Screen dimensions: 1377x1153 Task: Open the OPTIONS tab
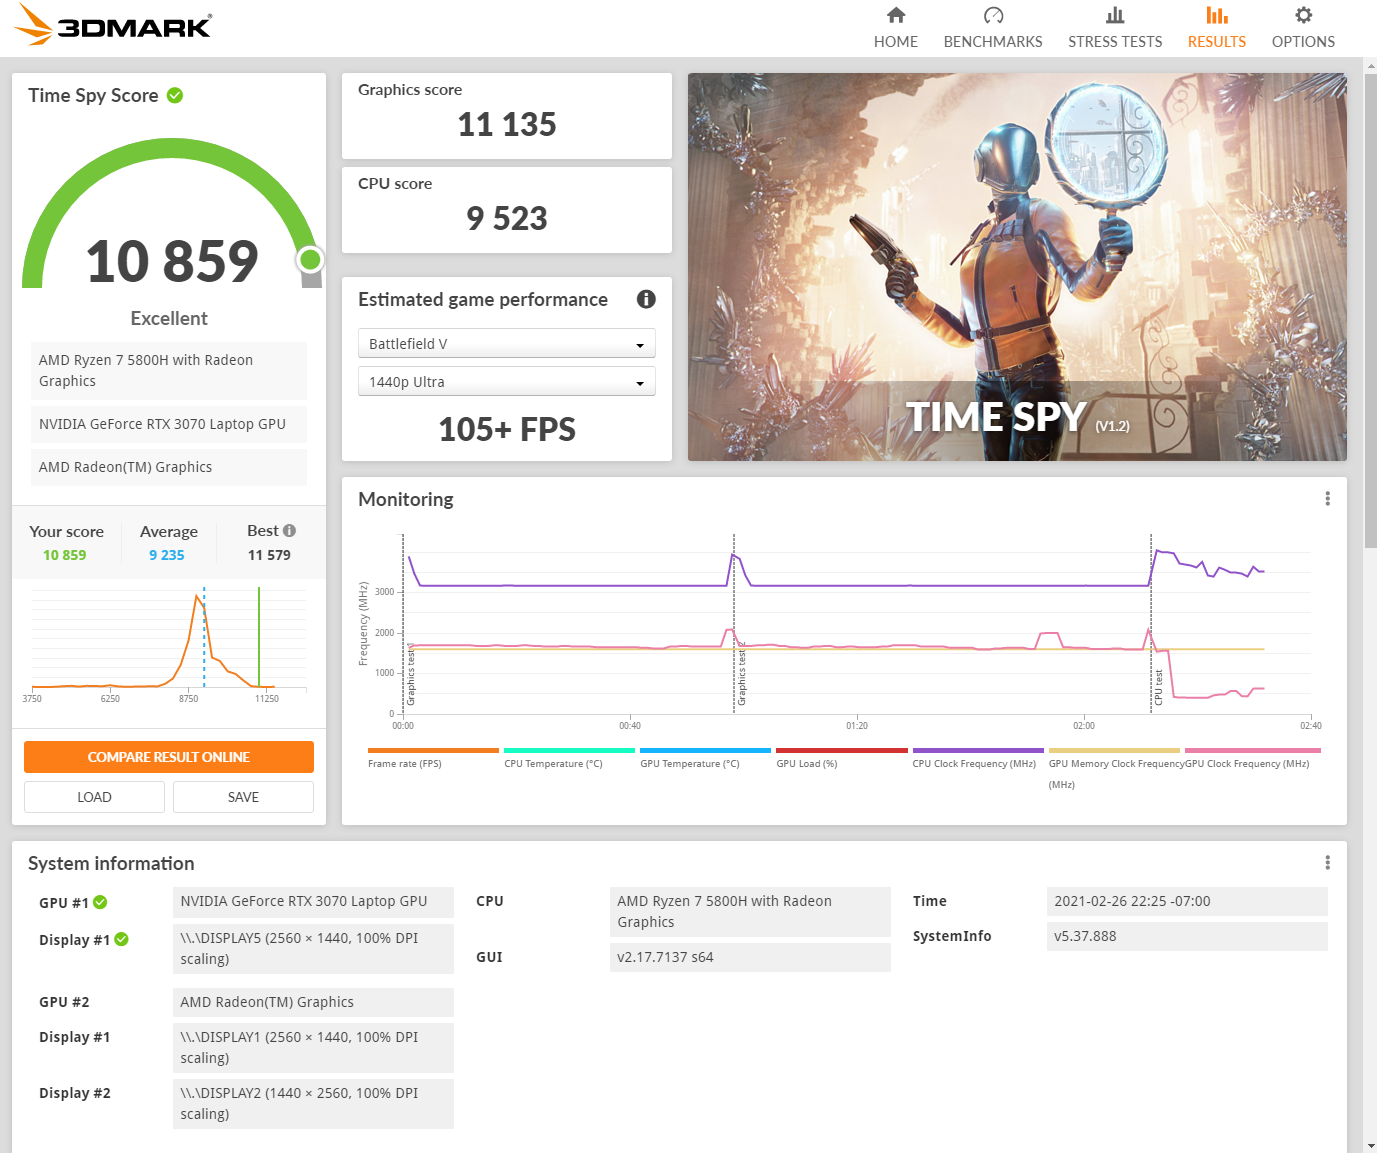coord(1303,42)
